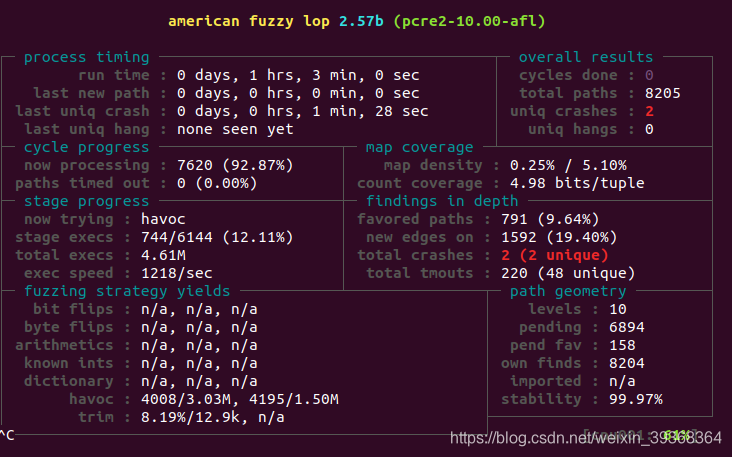
Task: Click havoc yields '4008/3.03M, 4195/1.50M'
Action: coord(239,400)
